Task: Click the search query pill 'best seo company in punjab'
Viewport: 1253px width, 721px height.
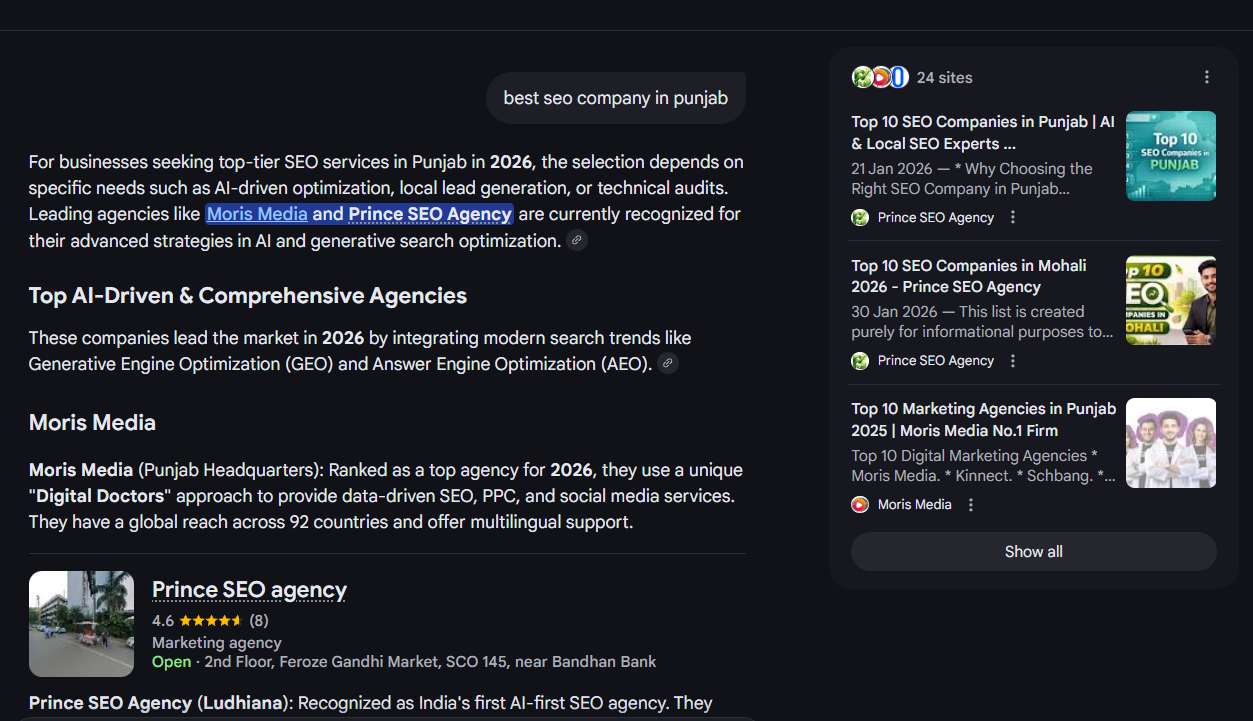Action: (x=615, y=97)
